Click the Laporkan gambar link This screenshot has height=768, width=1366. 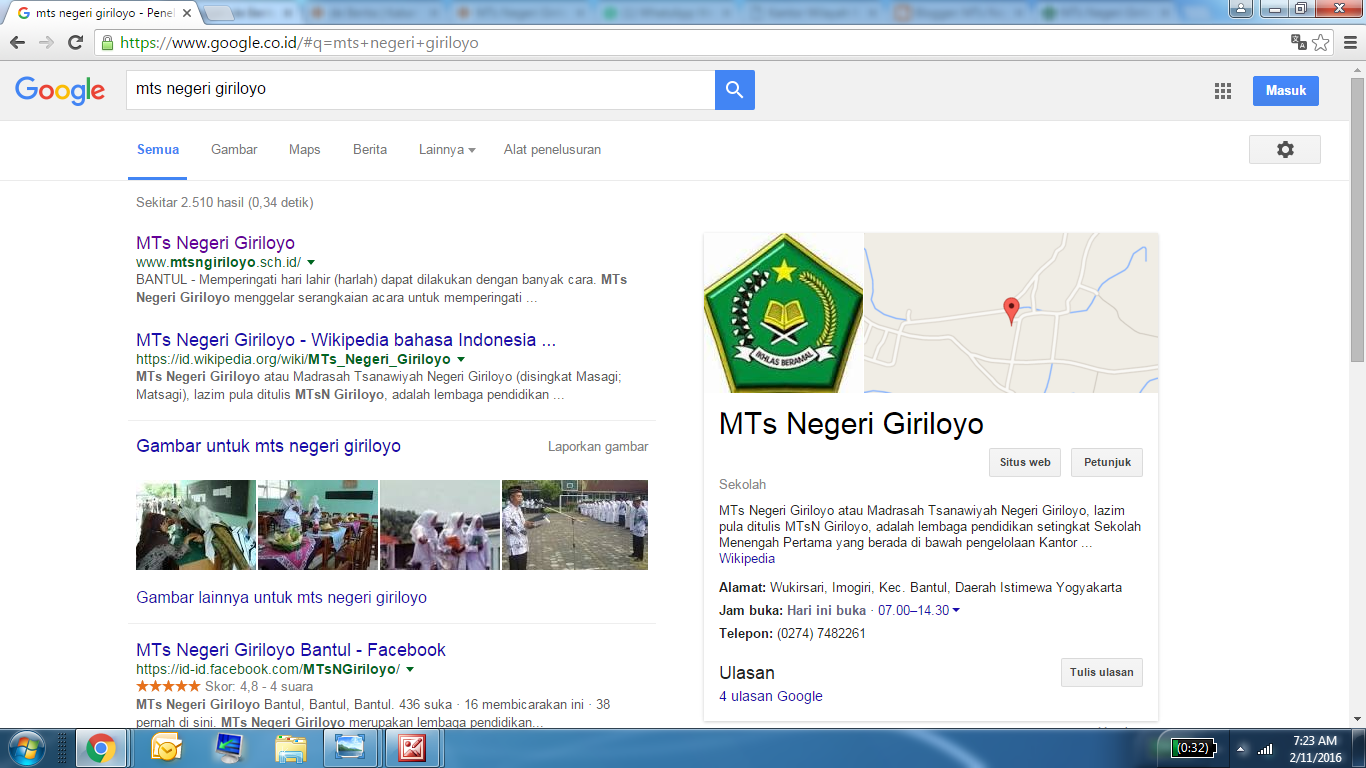pos(598,447)
